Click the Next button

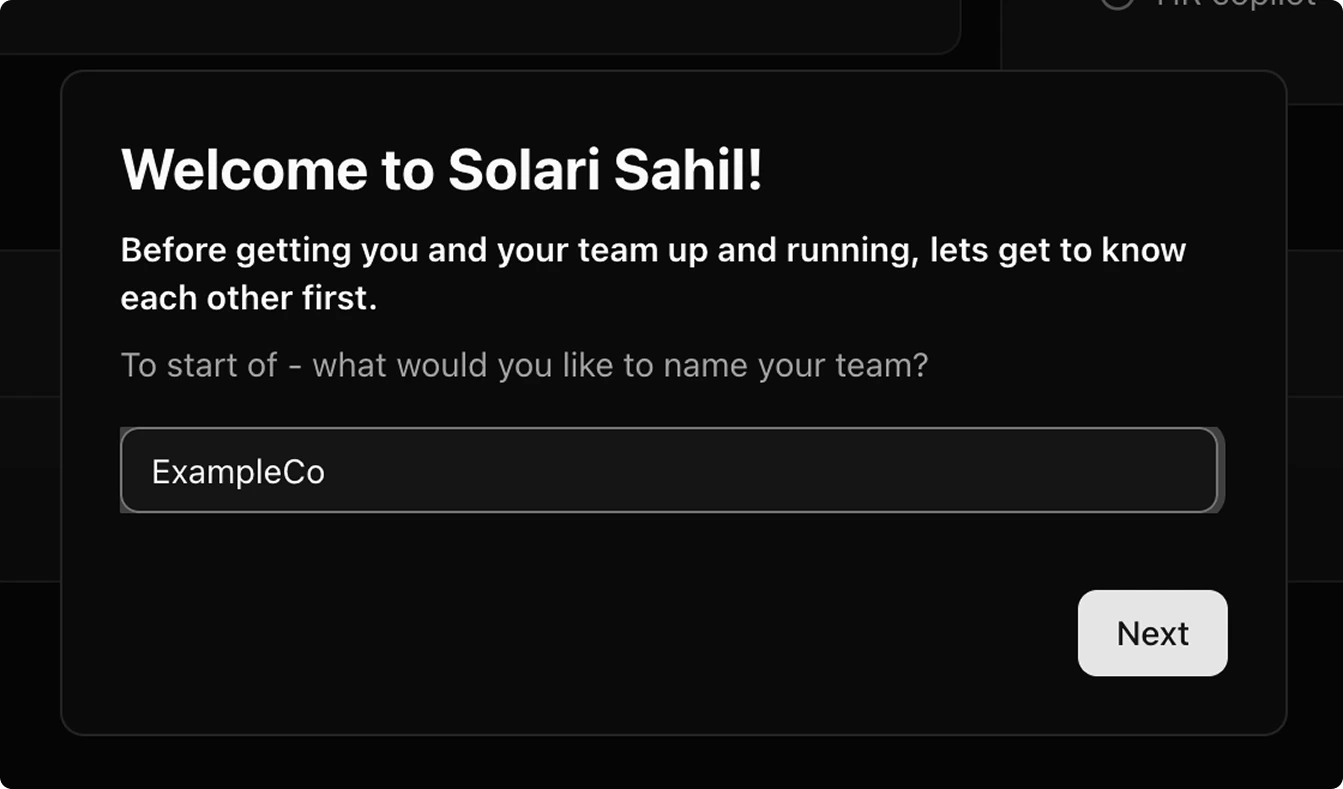click(x=1152, y=633)
